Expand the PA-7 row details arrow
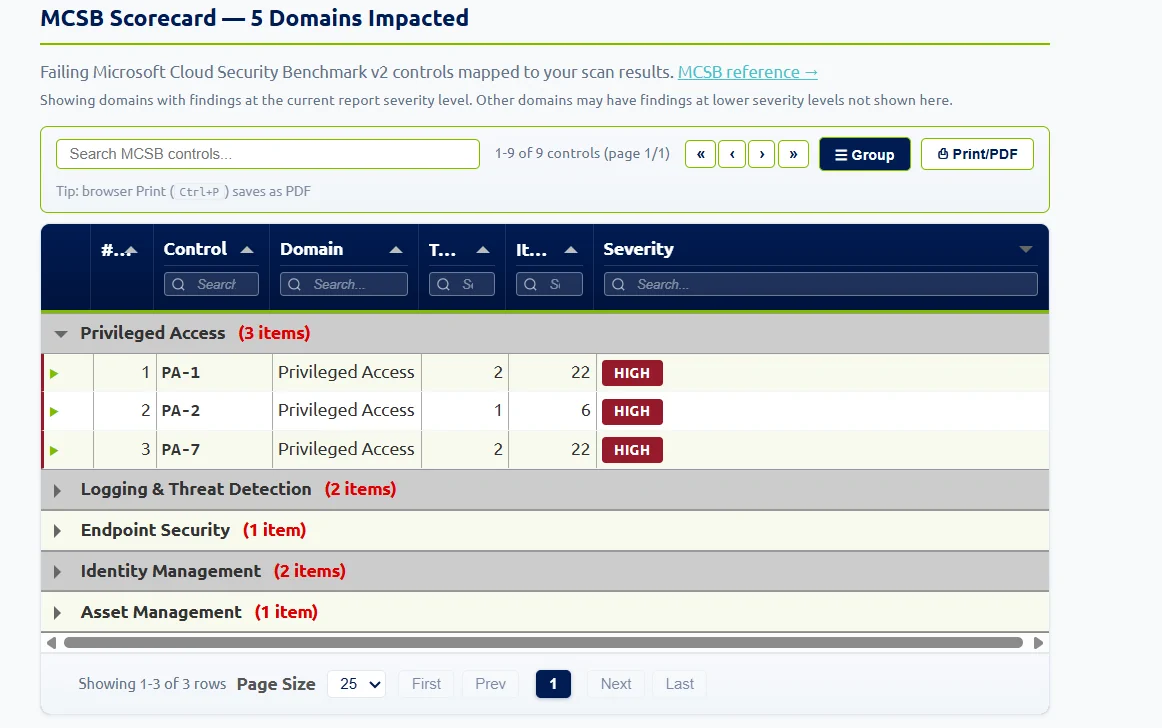The height and width of the screenshot is (728, 1162). [x=54, y=451]
